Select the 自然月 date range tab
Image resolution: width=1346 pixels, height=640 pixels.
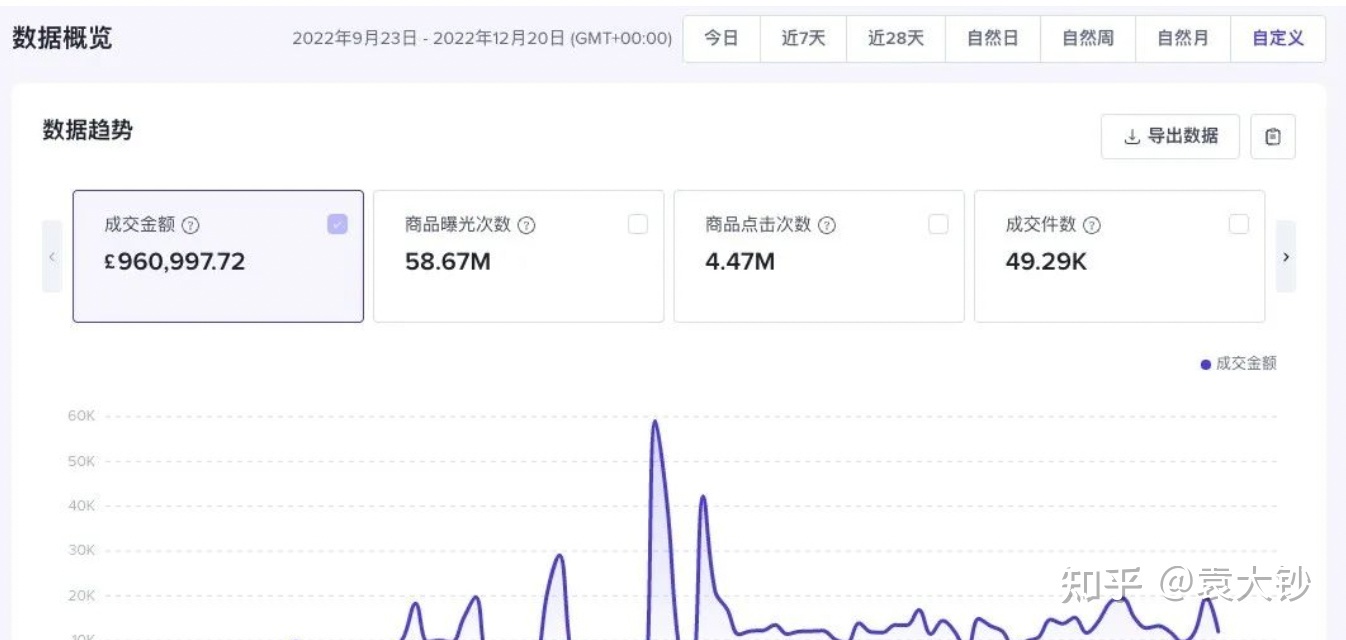click(1182, 39)
